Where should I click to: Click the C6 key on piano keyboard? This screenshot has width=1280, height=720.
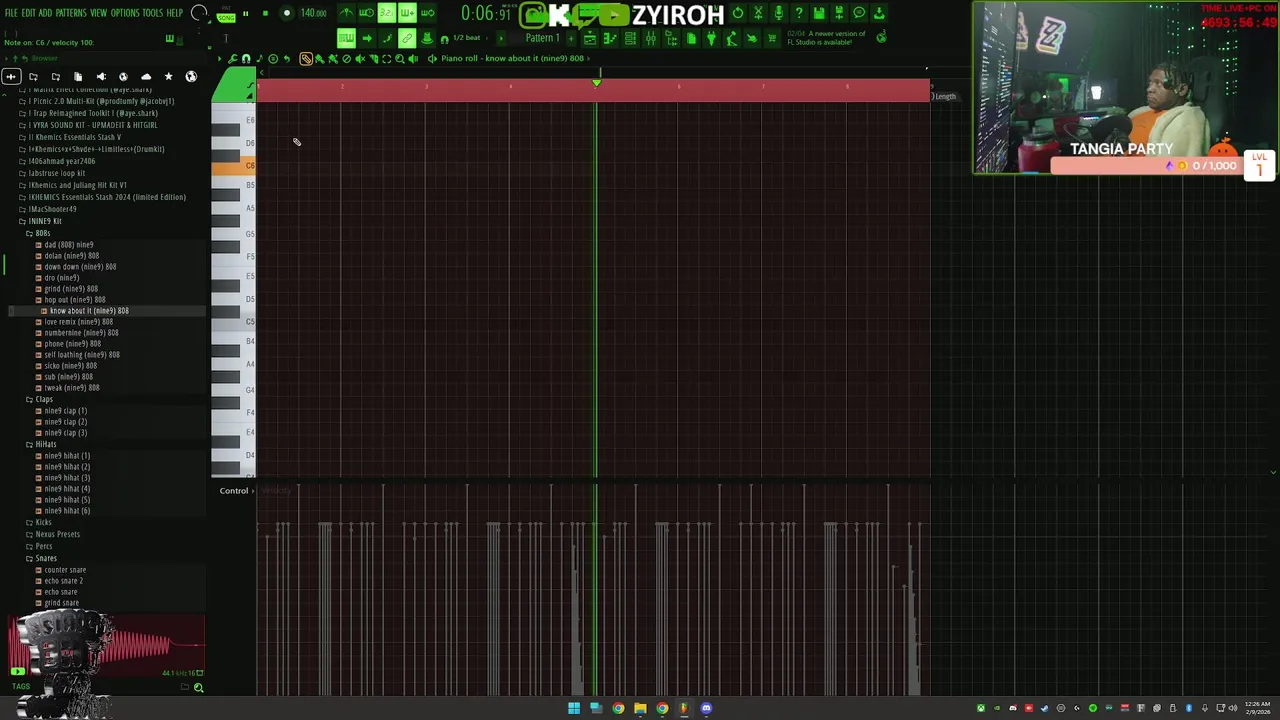[233, 165]
